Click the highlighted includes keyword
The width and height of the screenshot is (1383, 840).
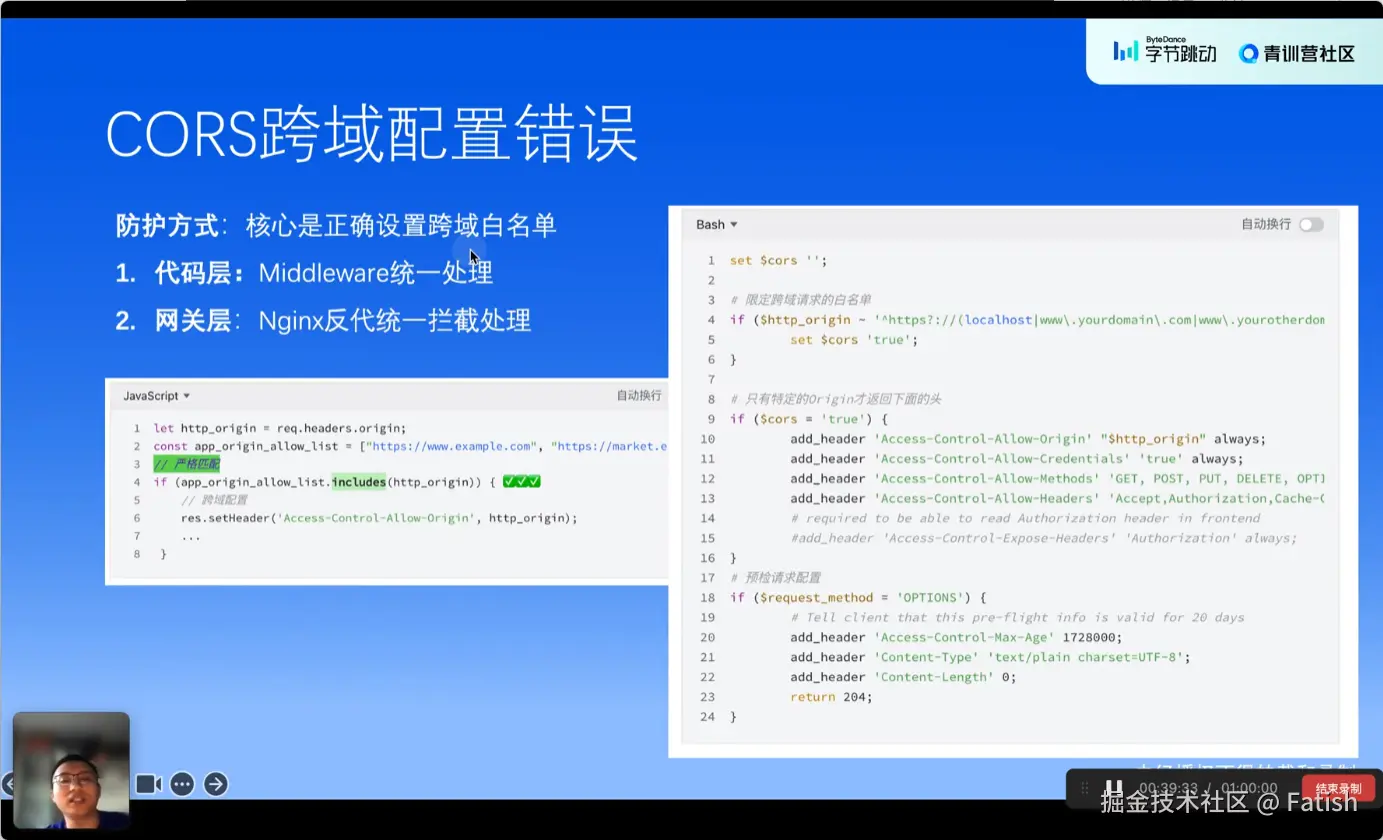coord(359,482)
